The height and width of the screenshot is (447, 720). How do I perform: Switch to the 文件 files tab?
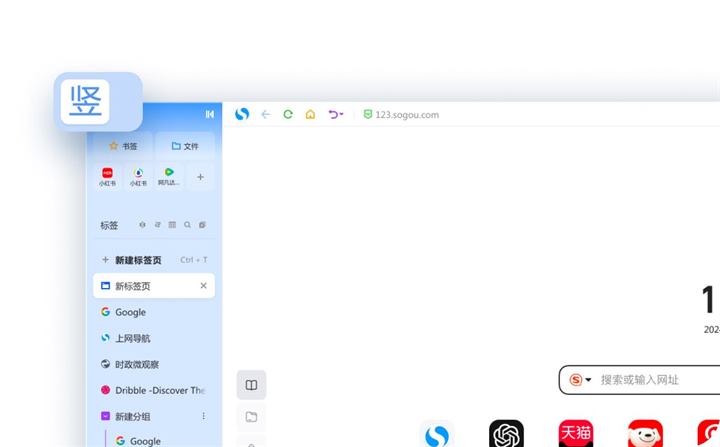pyautogui.click(x=185, y=146)
